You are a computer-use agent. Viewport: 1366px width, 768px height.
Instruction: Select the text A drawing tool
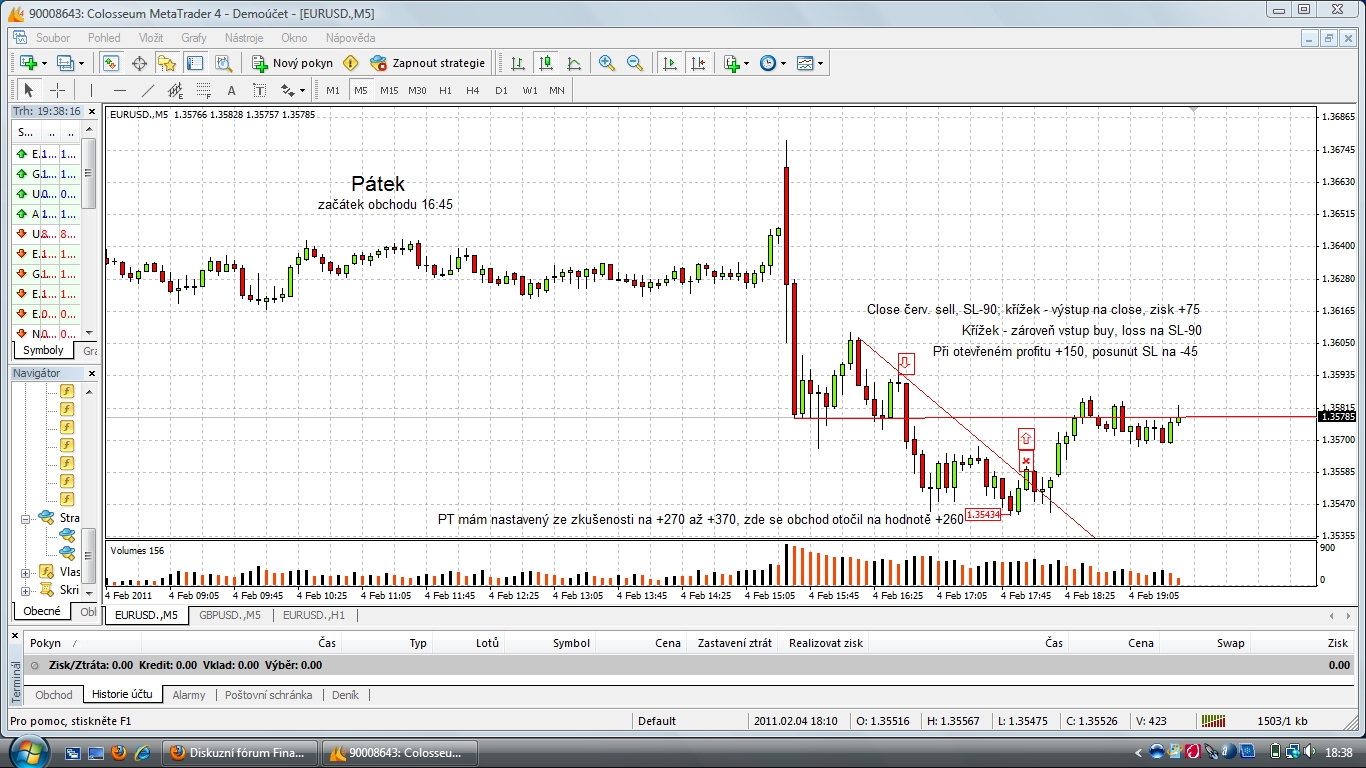[x=232, y=90]
